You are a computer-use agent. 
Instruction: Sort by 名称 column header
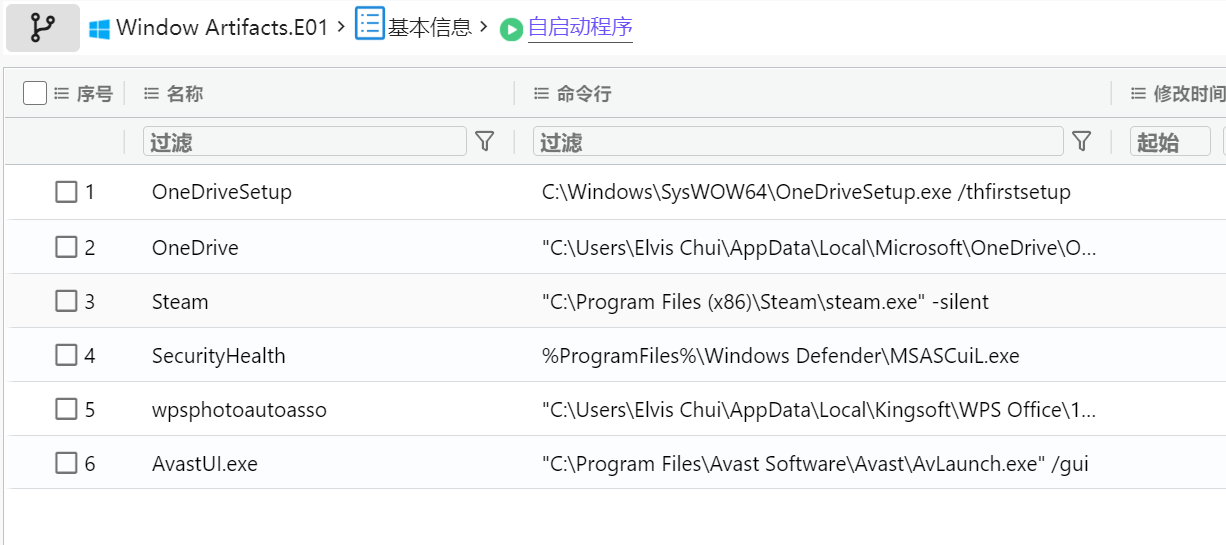coord(185,94)
